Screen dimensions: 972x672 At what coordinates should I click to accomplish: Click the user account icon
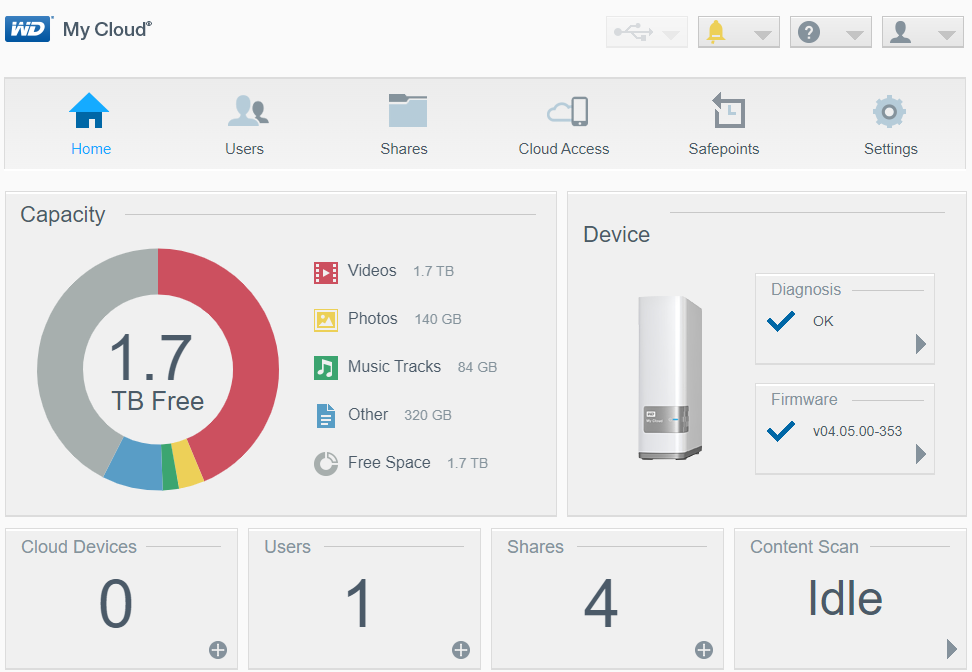click(900, 32)
